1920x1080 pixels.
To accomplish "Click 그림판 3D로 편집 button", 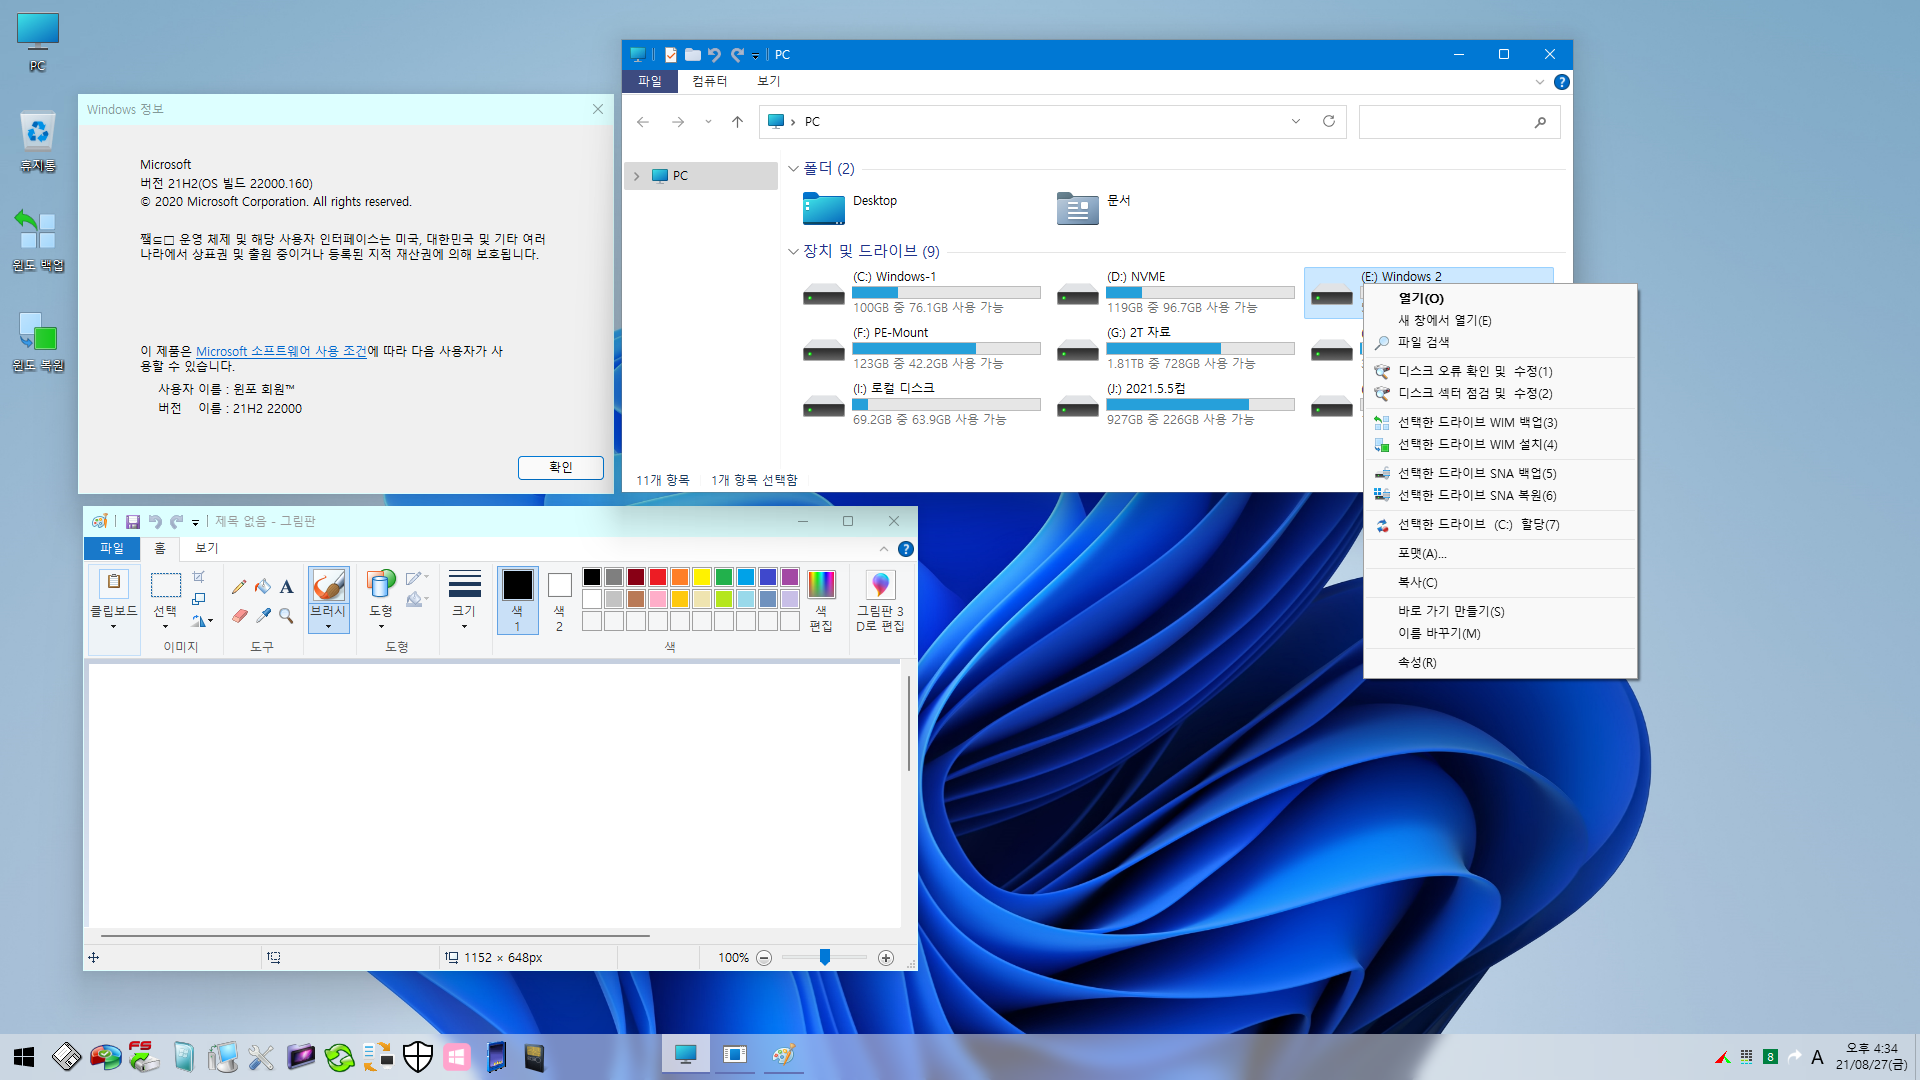I will pos(880,600).
